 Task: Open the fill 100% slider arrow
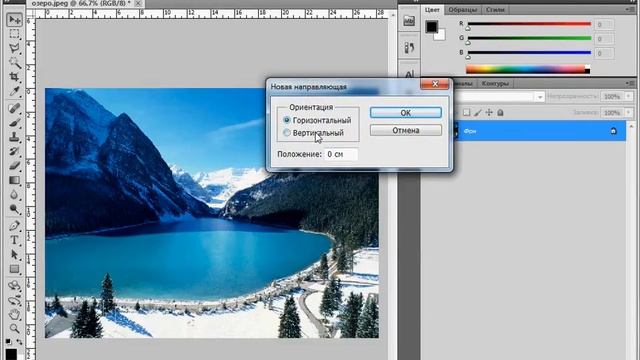click(x=629, y=112)
